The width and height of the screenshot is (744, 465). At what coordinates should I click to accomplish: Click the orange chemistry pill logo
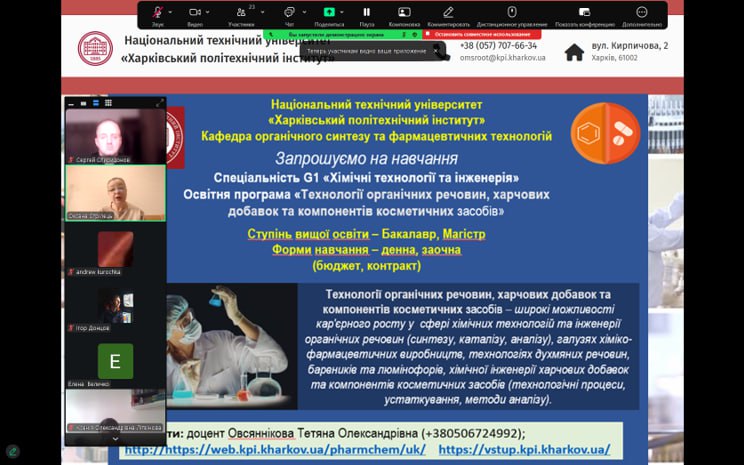pos(605,133)
